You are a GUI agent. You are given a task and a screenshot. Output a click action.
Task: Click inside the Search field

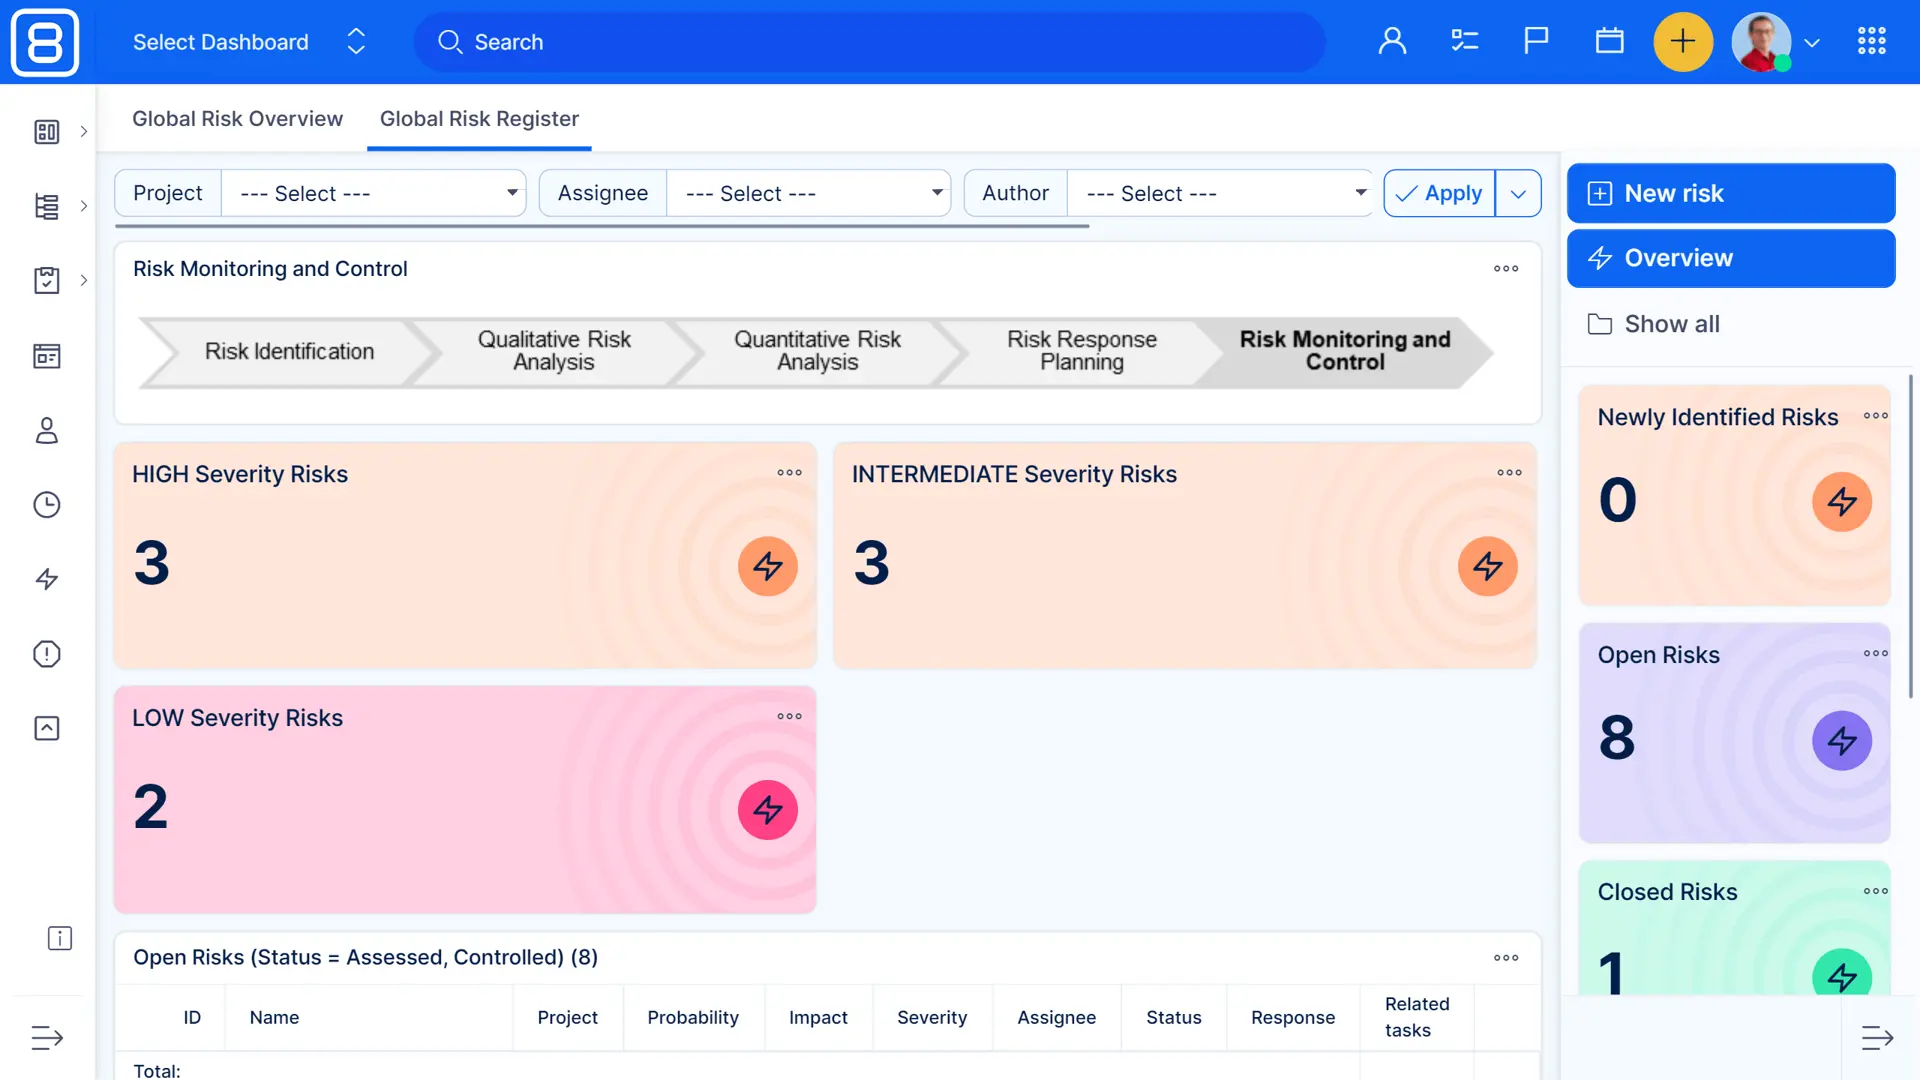pyautogui.click(x=870, y=42)
